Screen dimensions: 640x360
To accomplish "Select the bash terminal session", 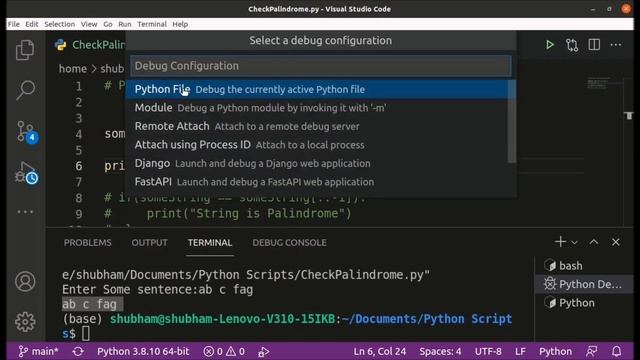I will pos(584,266).
